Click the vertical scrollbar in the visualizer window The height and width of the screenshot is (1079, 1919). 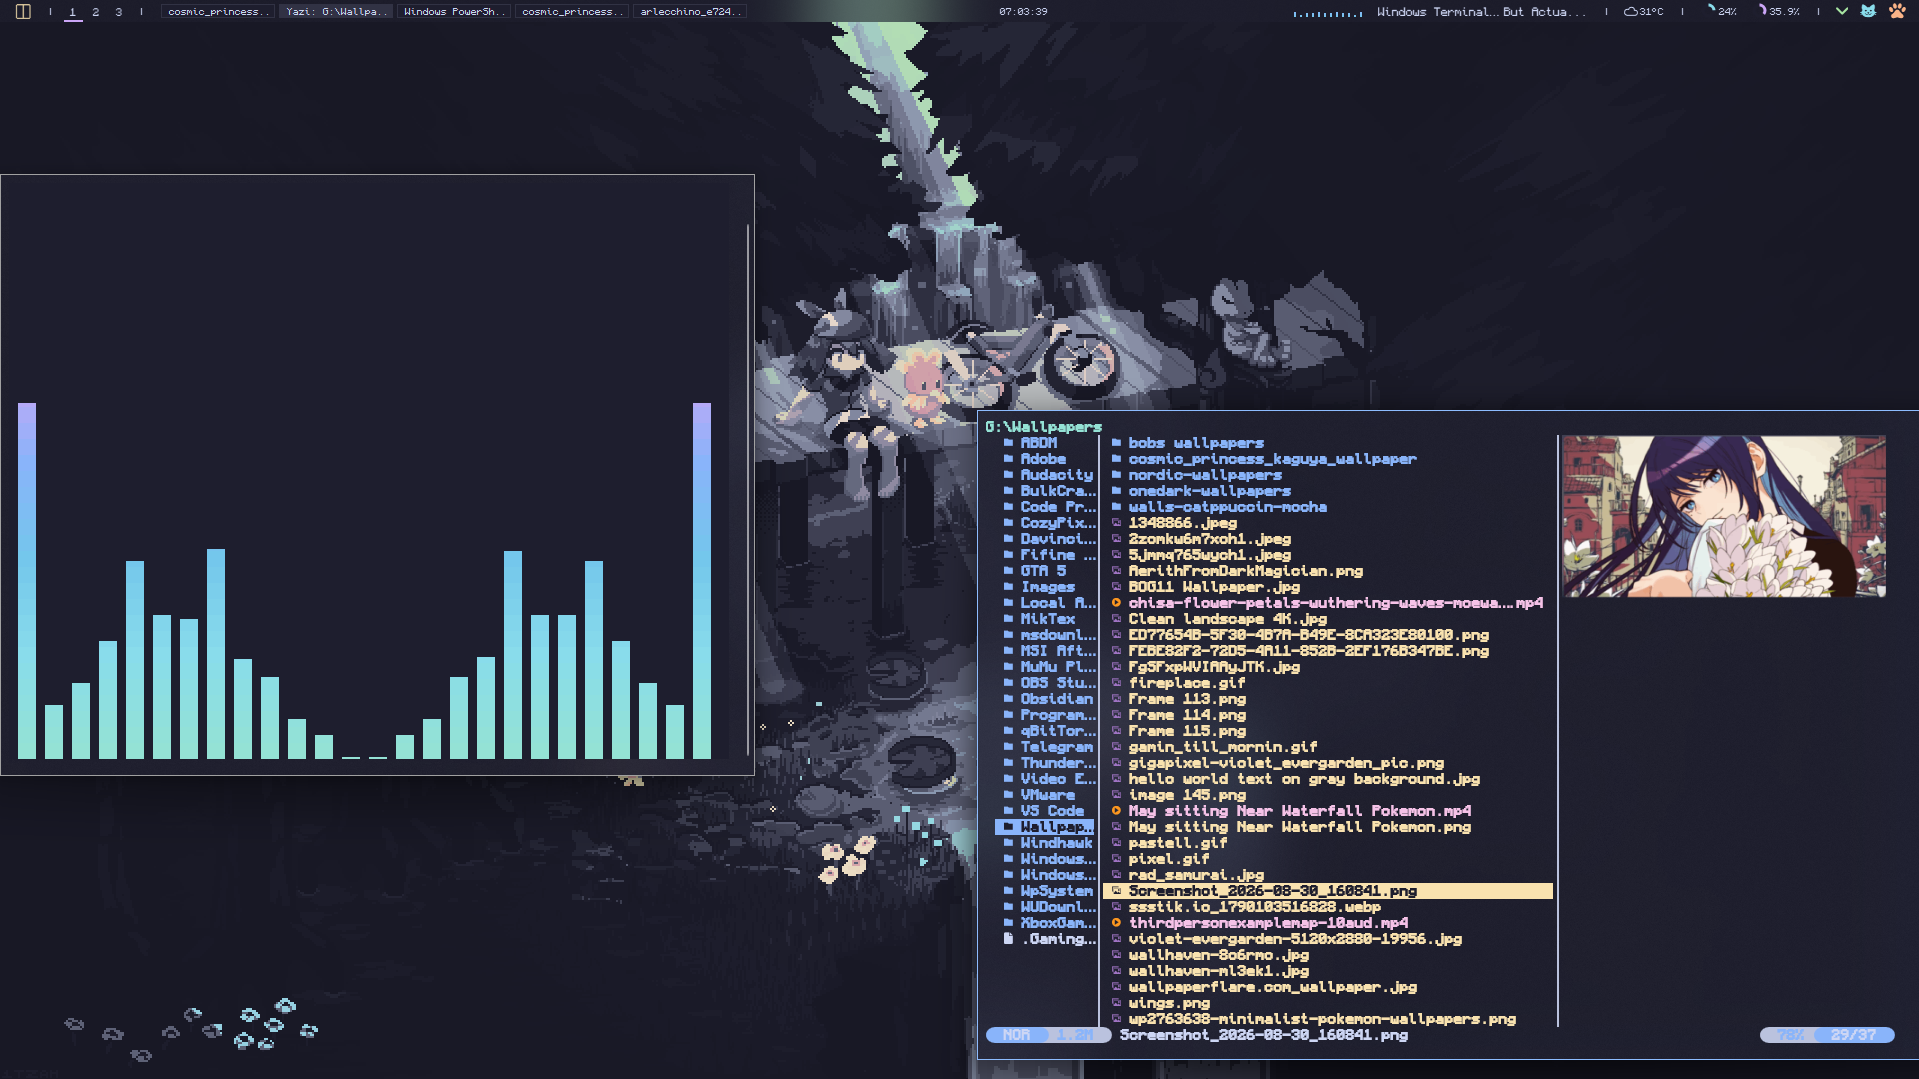(x=747, y=490)
